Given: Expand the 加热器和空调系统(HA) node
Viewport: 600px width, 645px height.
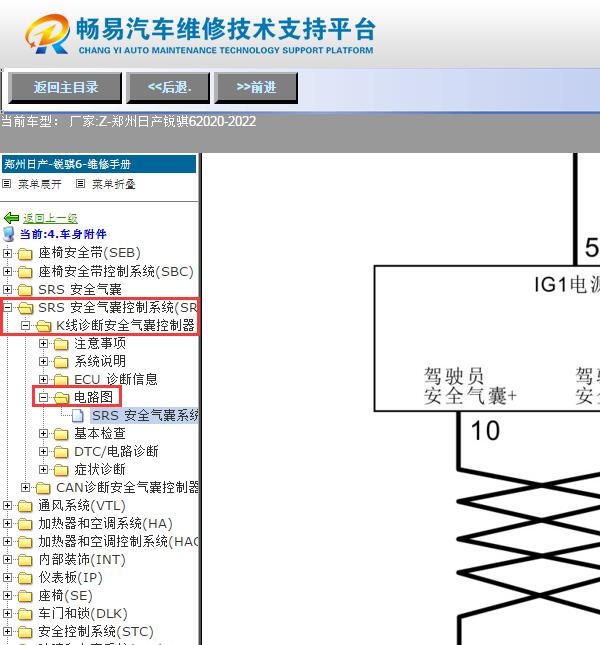Looking at the screenshot, I should click(7, 523).
